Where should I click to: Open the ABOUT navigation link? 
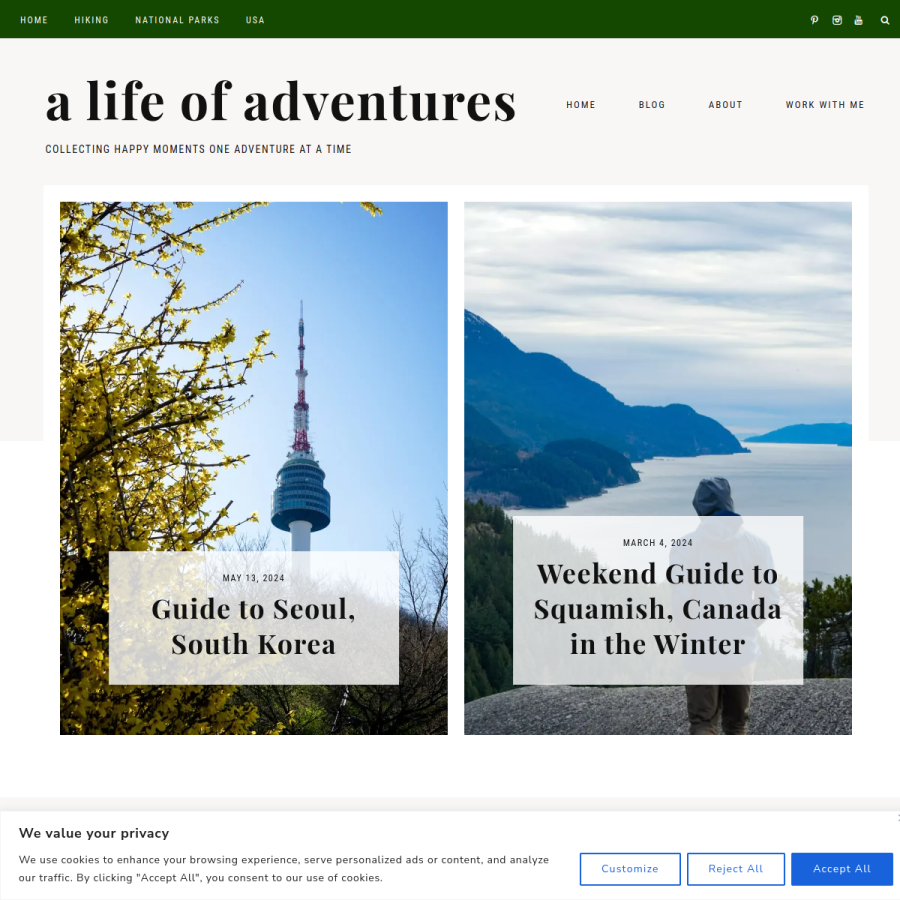coord(725,104)
